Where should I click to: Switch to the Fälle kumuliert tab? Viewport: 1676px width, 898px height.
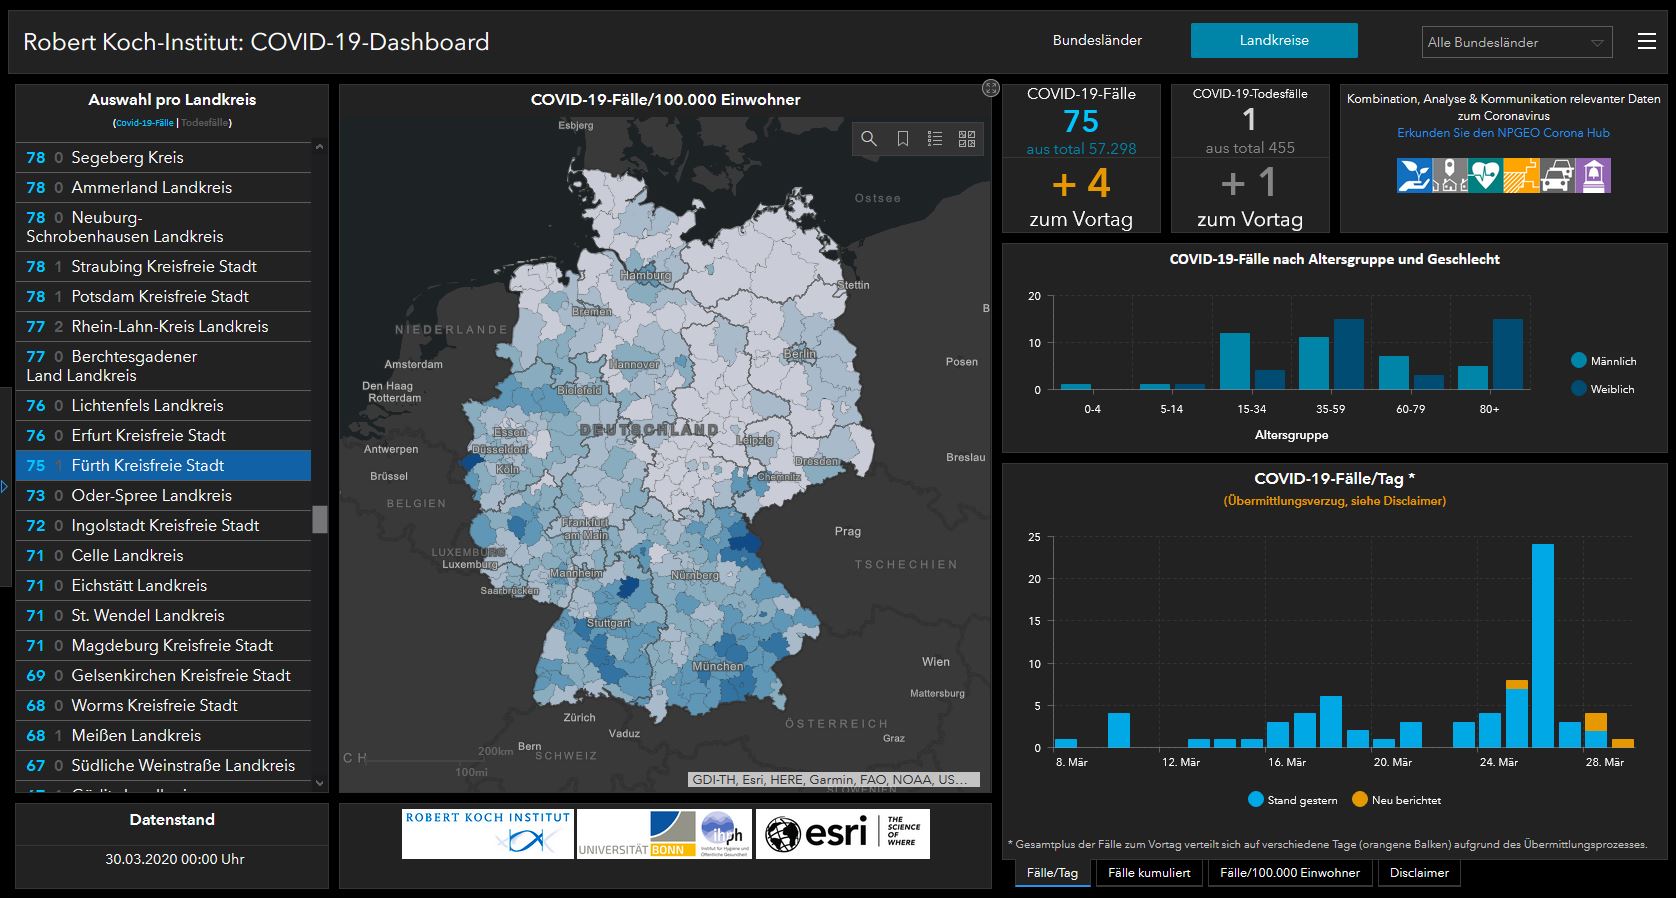[1149, 873]
